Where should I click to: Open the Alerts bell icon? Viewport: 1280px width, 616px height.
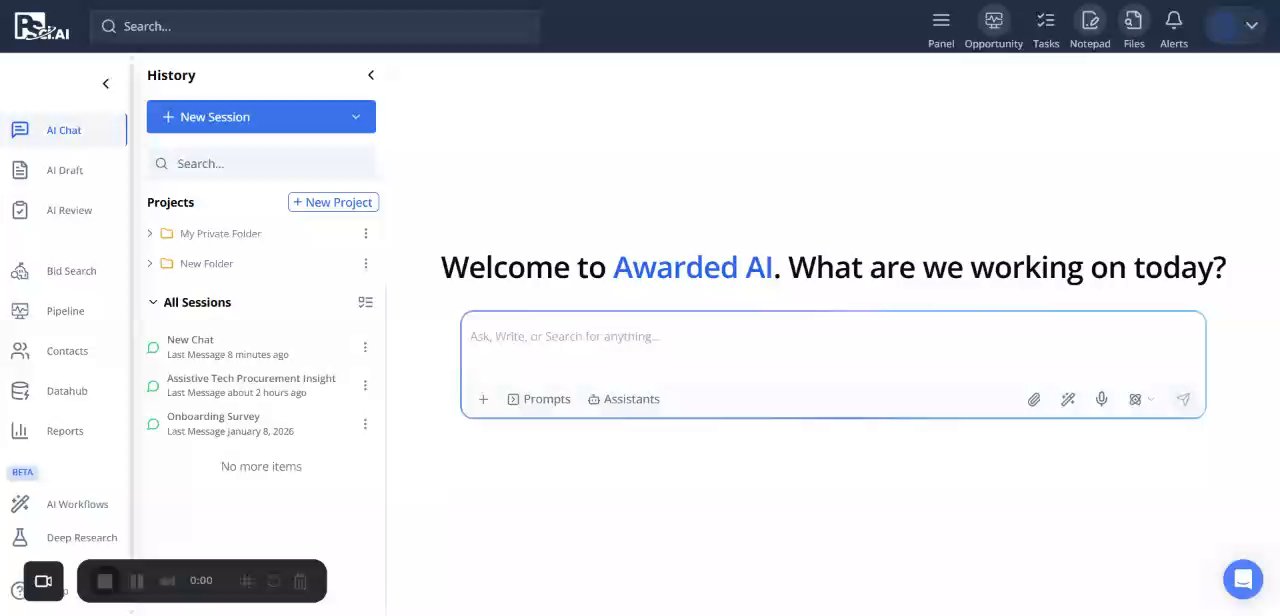point(1174,20)
